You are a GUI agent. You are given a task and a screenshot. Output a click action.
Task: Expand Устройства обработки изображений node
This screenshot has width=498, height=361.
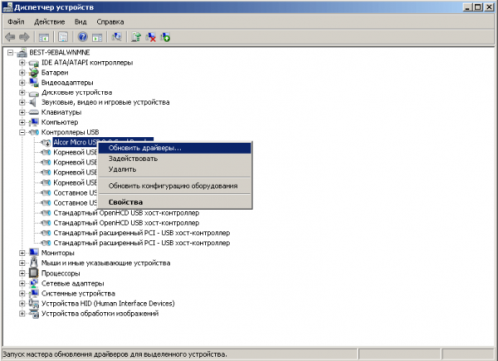tap(22, 313)
